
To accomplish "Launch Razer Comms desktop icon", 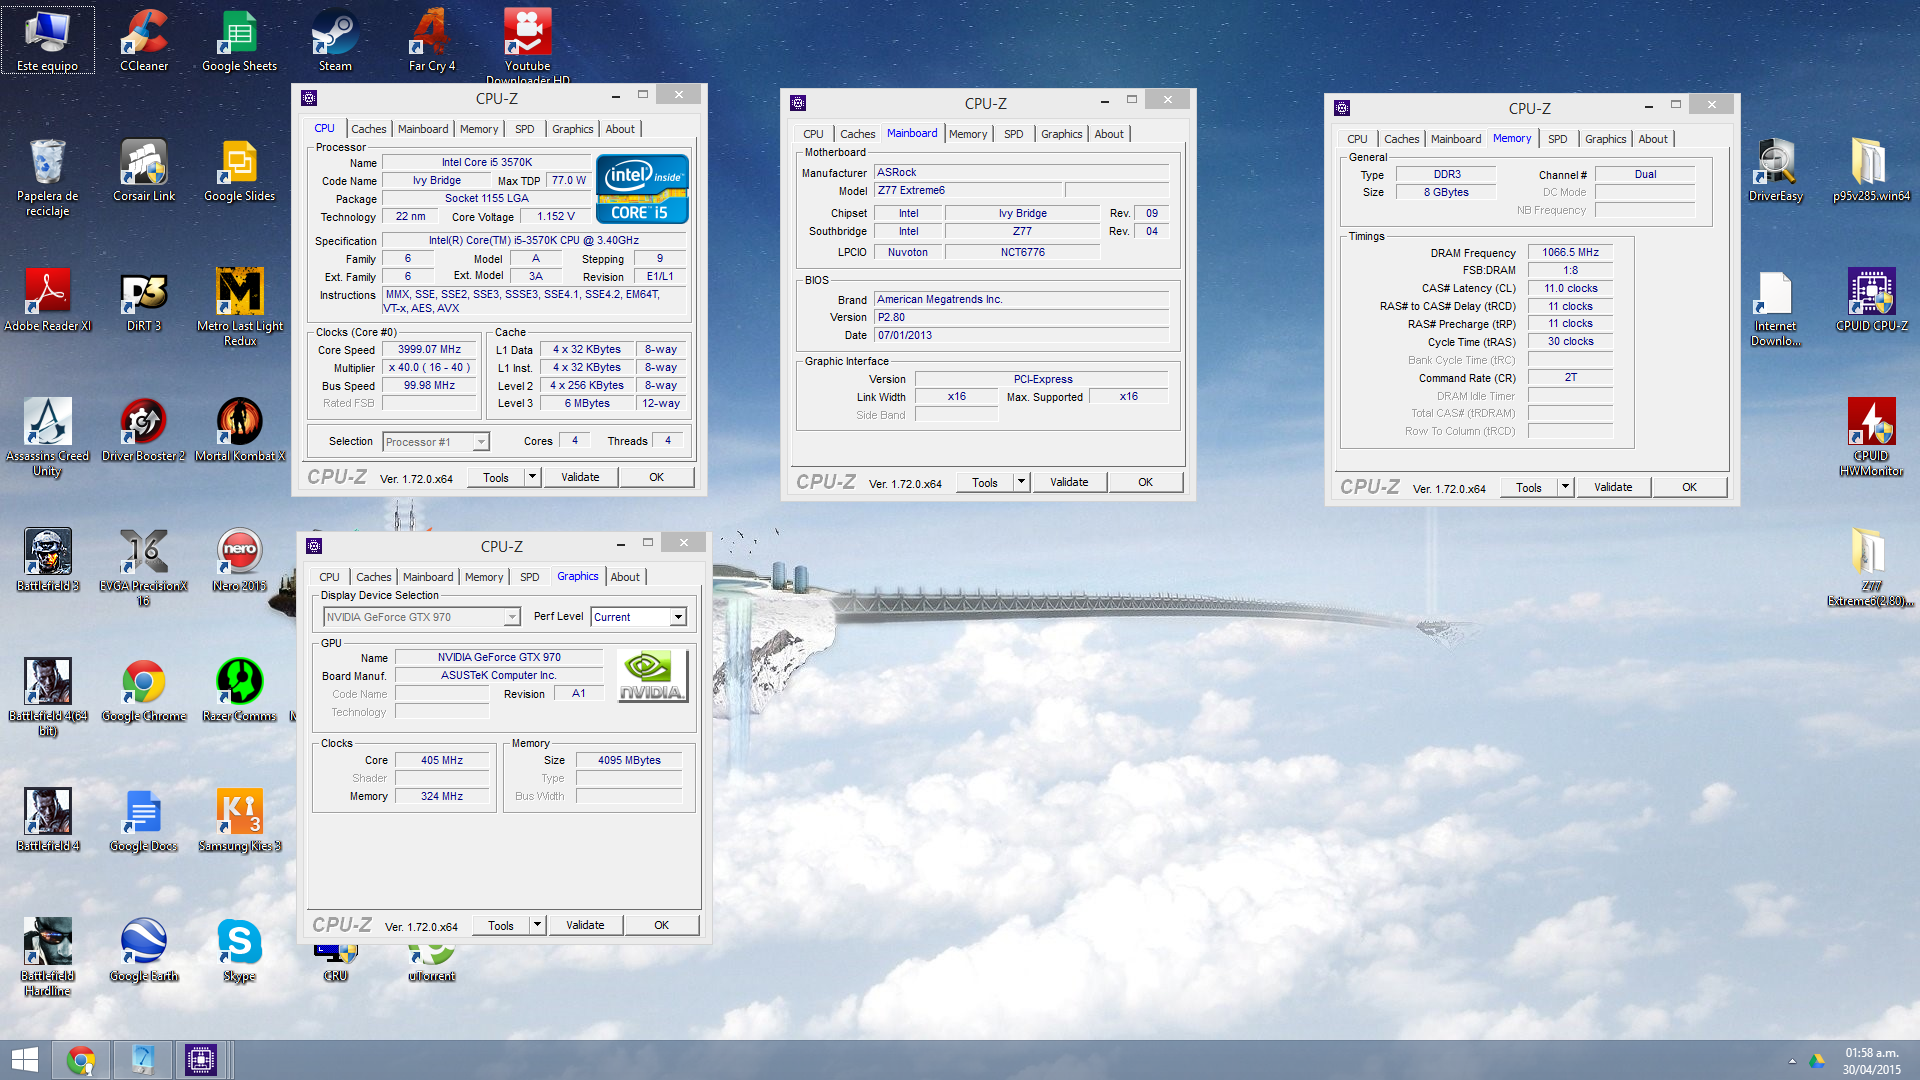I will point(239,690).
